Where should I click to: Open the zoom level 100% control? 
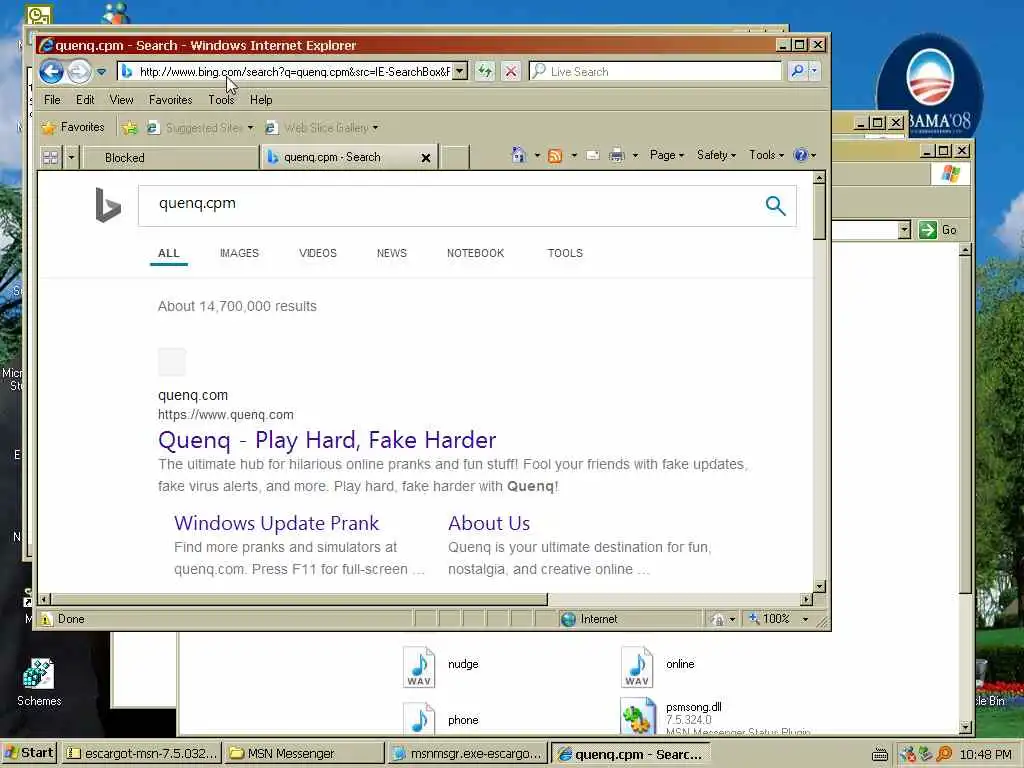click(x=778, y=618)
